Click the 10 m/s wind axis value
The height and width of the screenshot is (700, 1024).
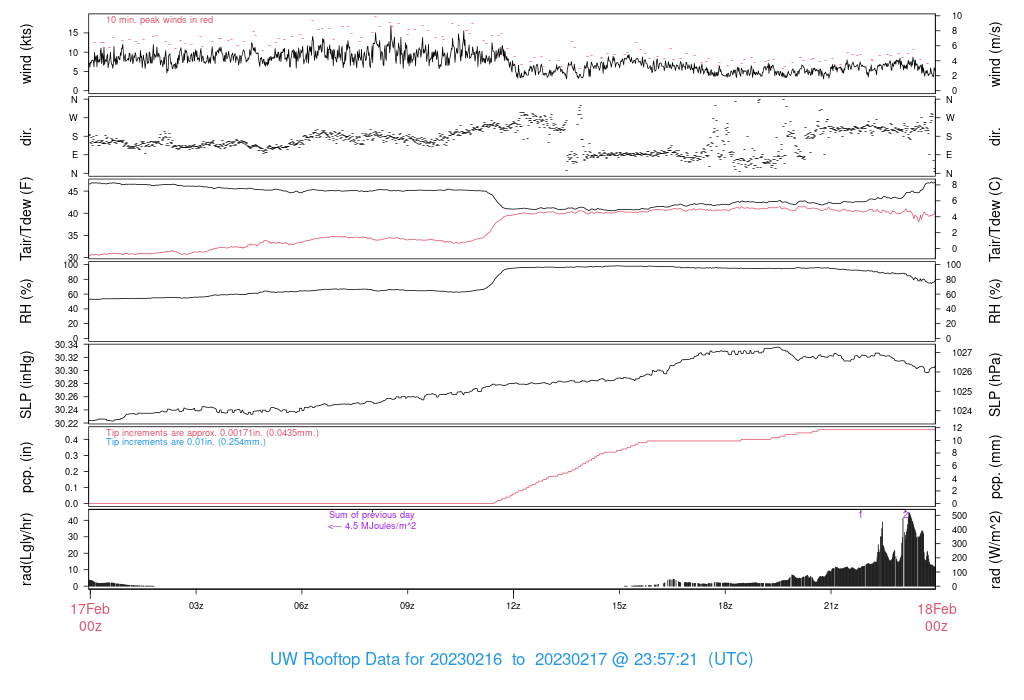click(957, 16)
